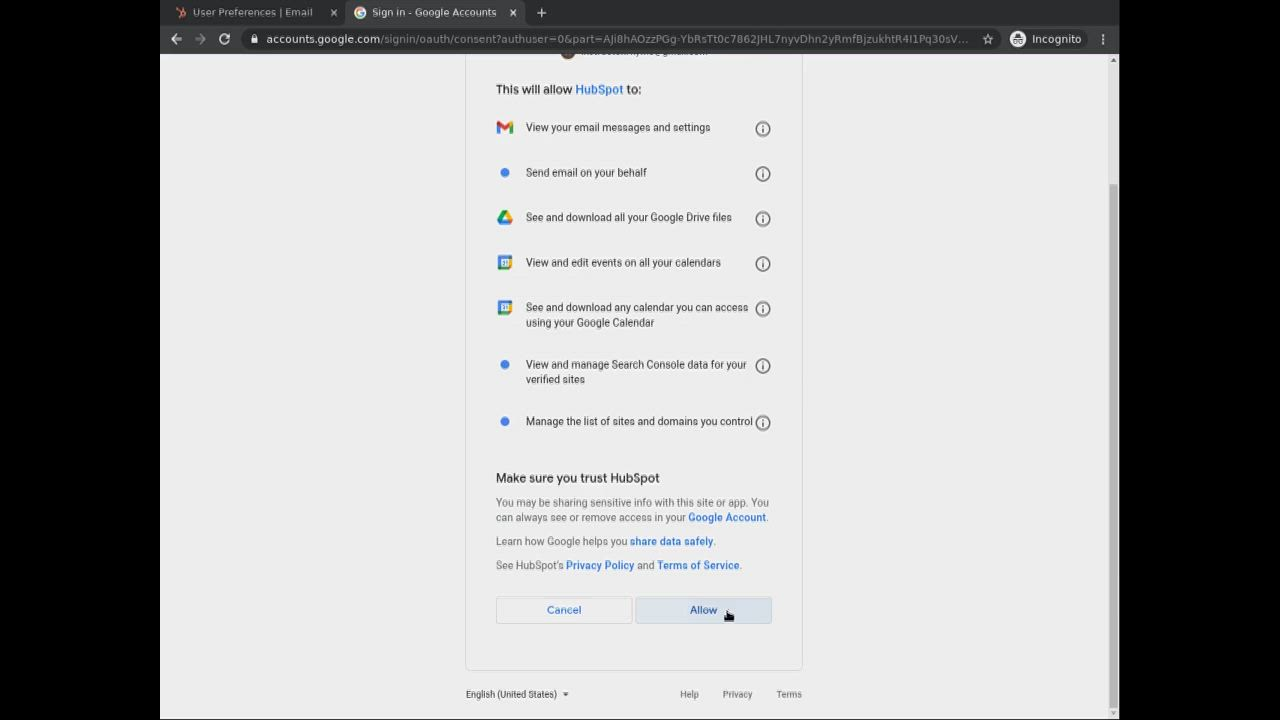
Task: Close the Sign in - Google Accounts tab
Action: pyautogui.click(x=513, y=12)
